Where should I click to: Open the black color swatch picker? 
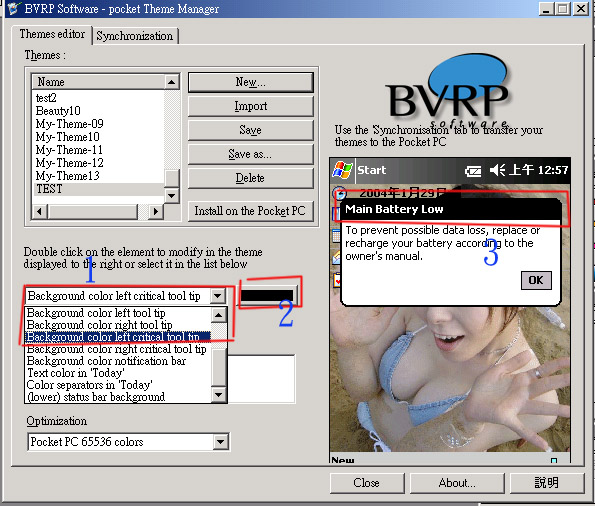pos(267,295)
